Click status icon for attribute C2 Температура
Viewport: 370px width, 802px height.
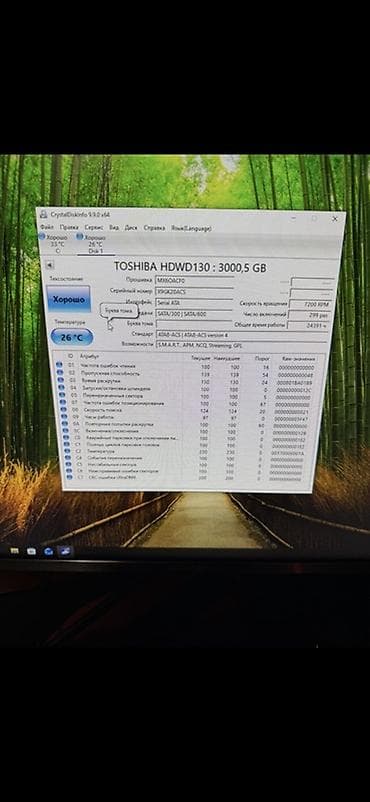coord(66,451)
